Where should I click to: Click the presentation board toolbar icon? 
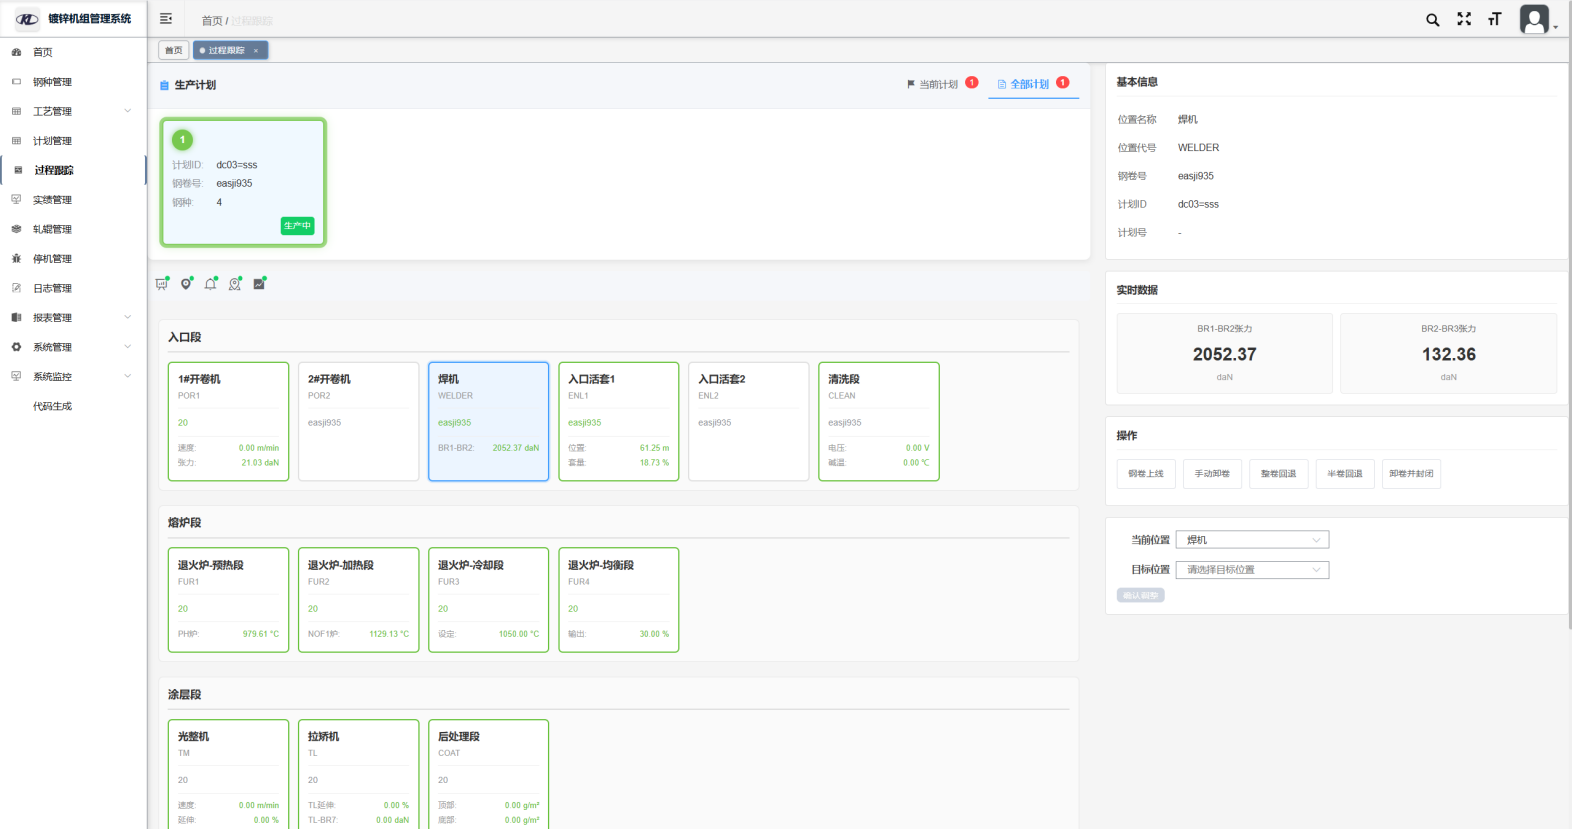162,284
